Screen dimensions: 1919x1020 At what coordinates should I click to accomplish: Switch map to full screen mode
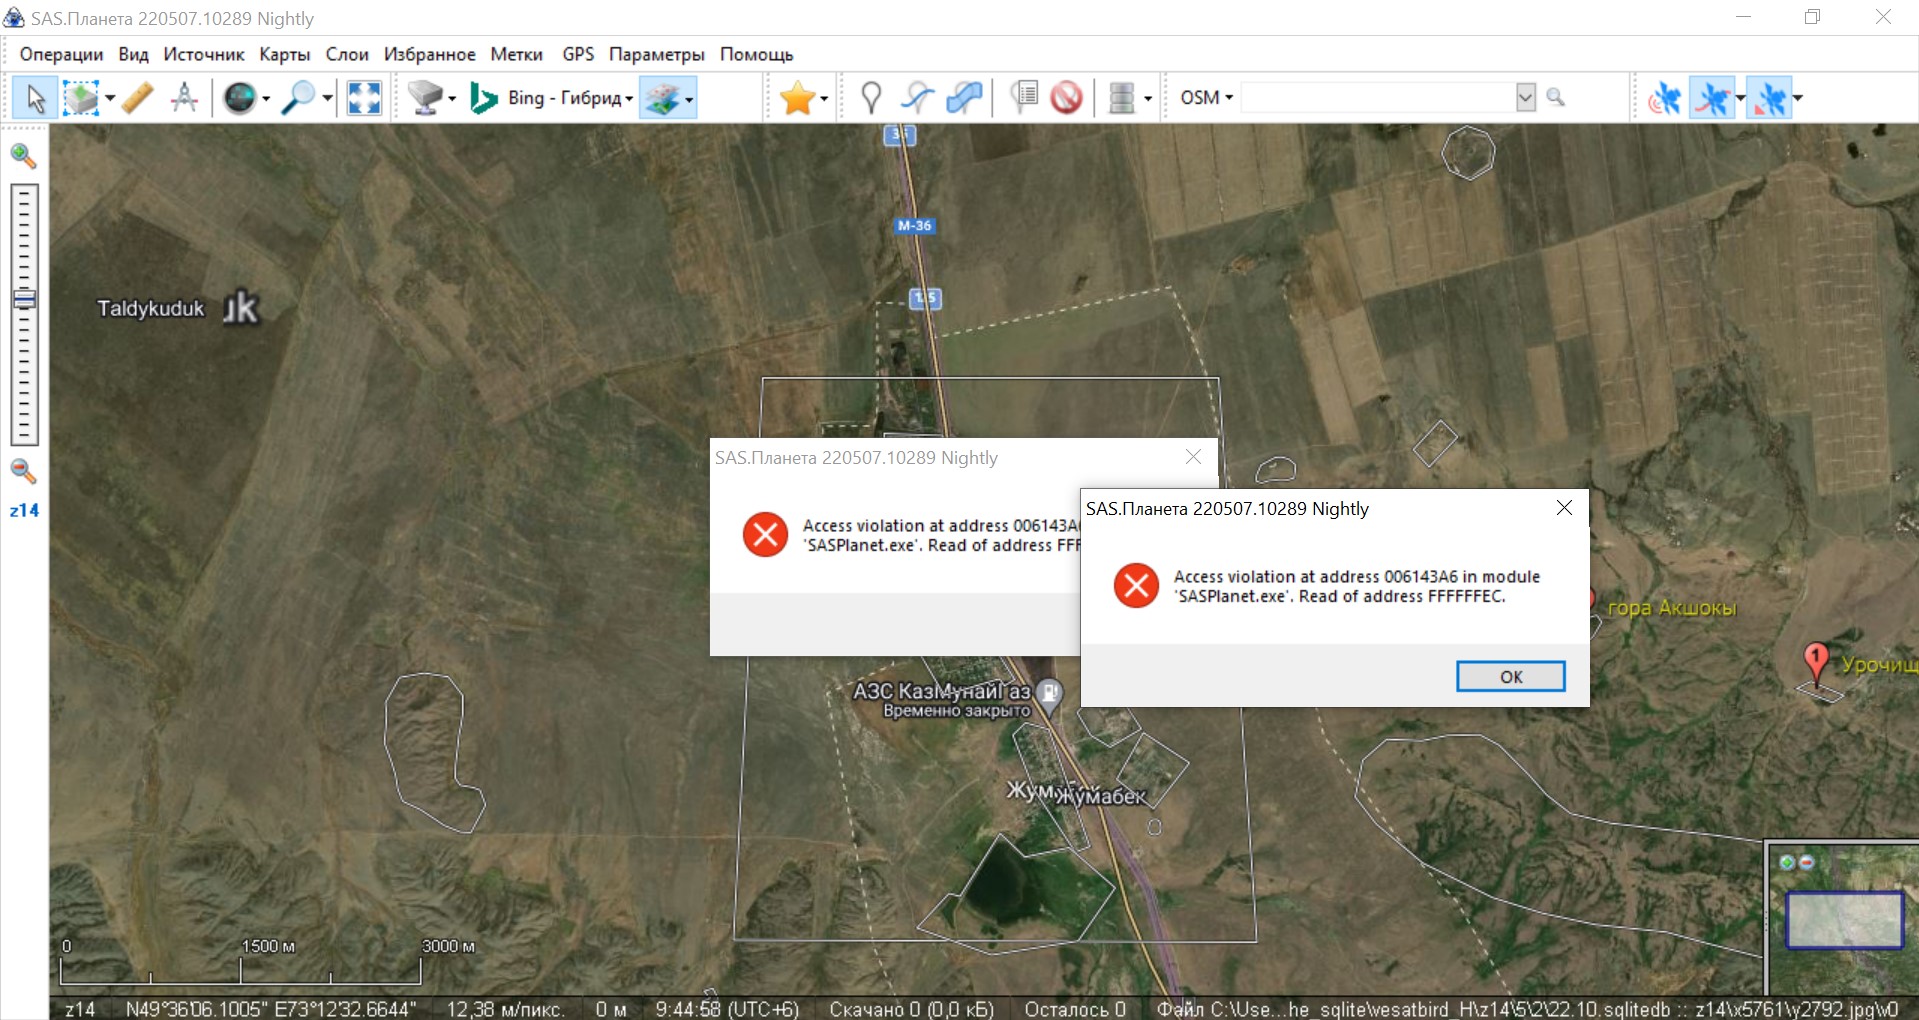tap(364, 98)
